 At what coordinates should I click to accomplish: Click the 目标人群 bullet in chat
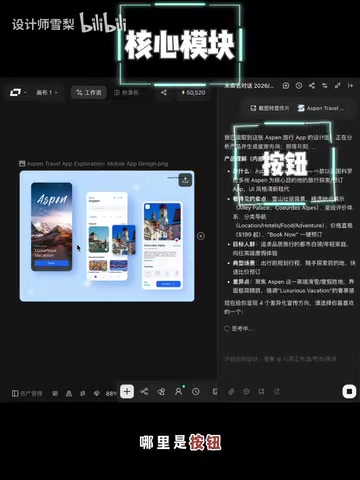click(x=290, y=249)
